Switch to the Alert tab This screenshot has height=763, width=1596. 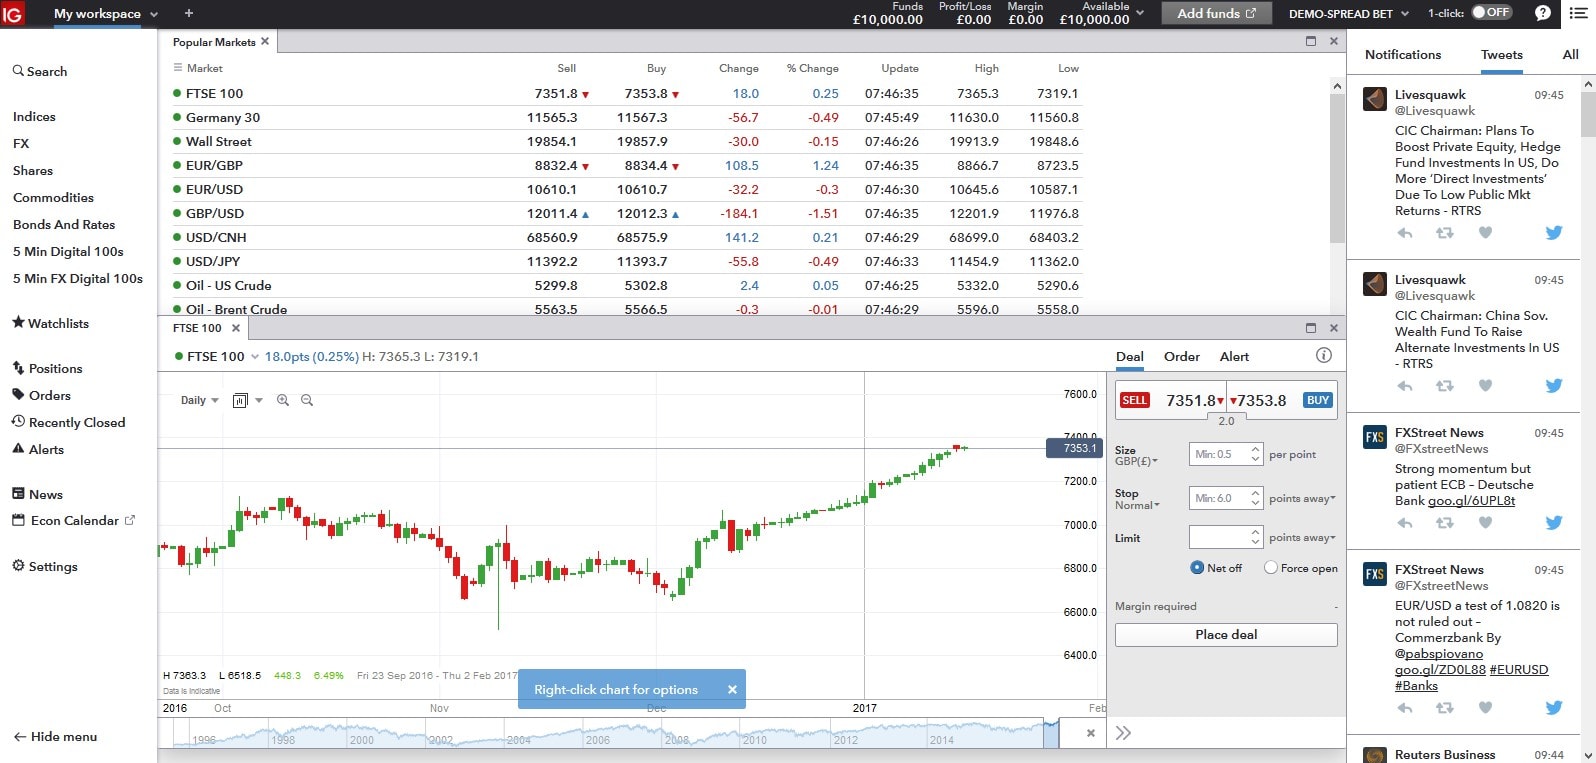(x=1234, y=356)
